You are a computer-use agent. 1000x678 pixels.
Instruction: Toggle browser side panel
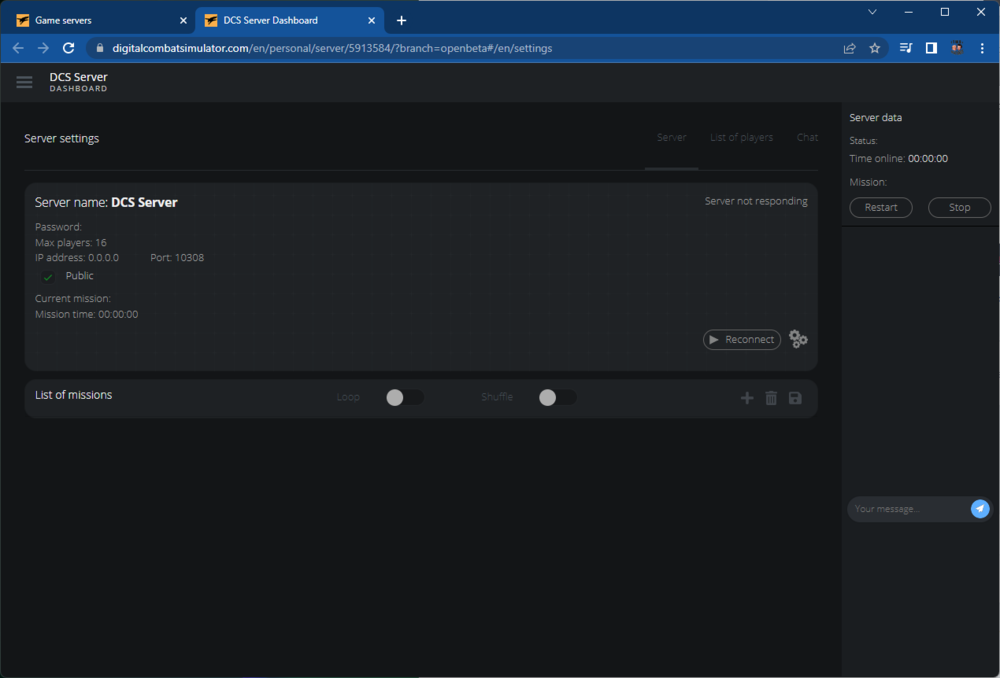(x=931, y=48)
